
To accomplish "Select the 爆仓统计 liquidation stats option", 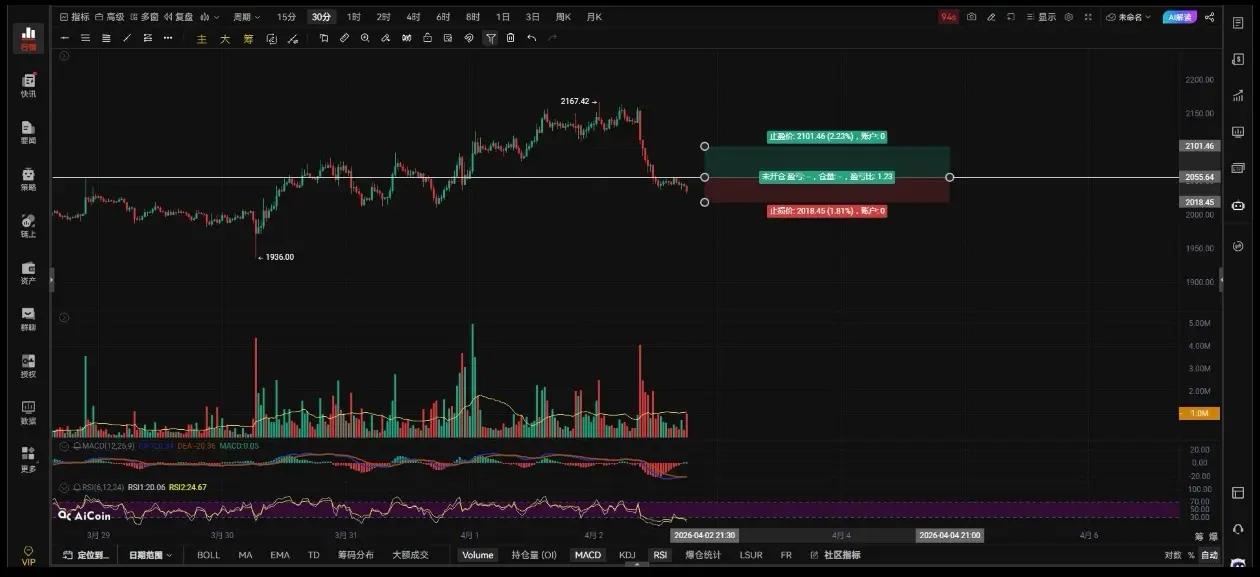I will (x=703, y=554).
